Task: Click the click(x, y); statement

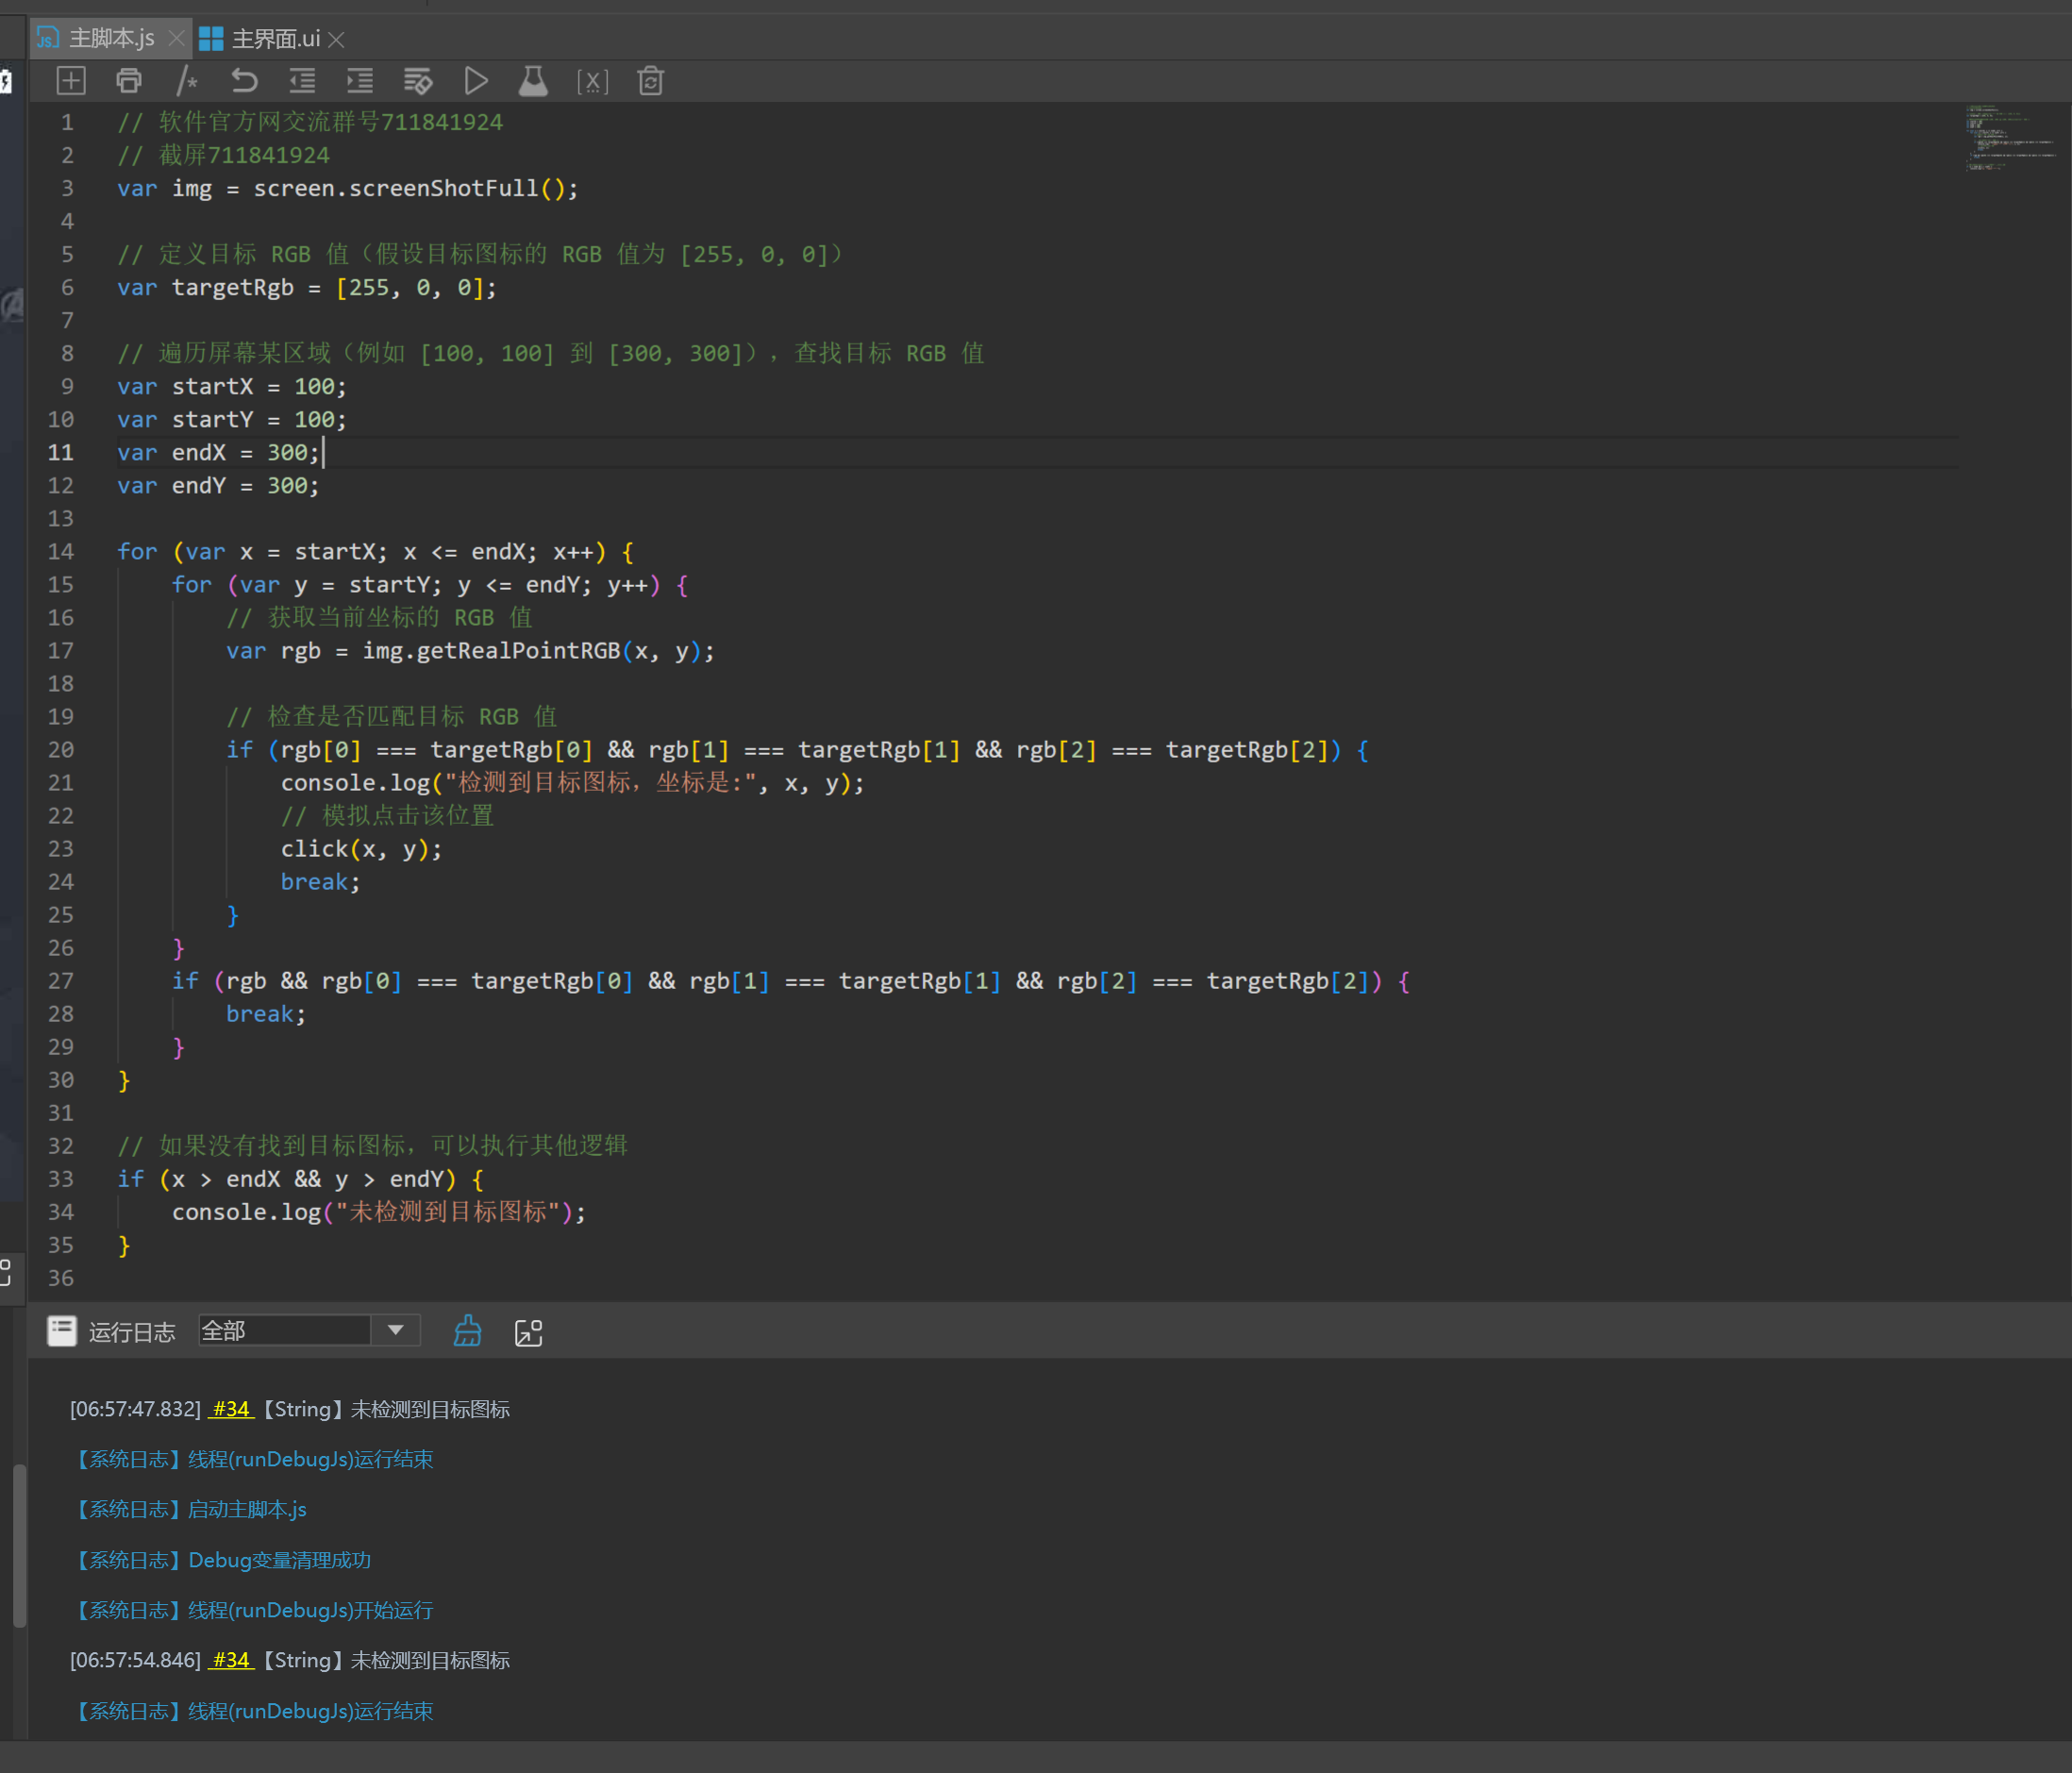Action: [361, 848]
